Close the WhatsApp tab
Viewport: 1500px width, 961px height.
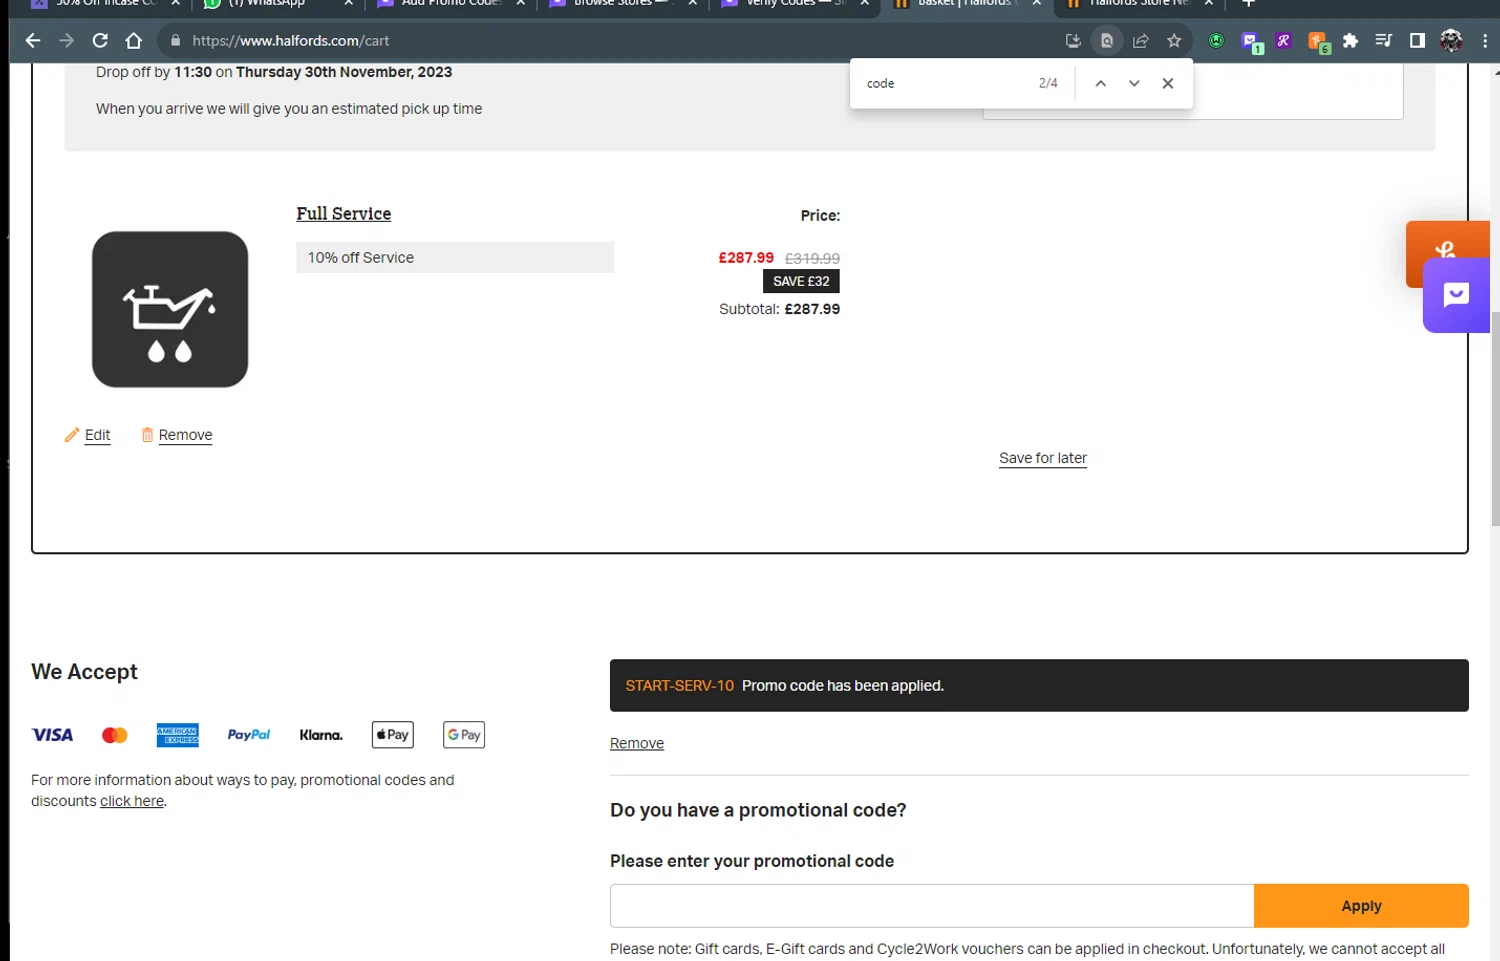[348, 3]
